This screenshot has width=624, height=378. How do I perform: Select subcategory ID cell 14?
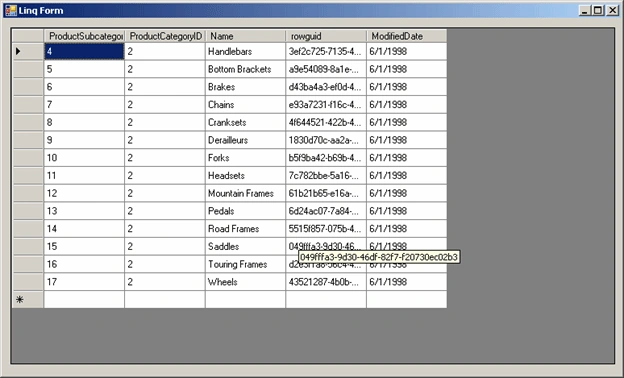tap(84, 229)
